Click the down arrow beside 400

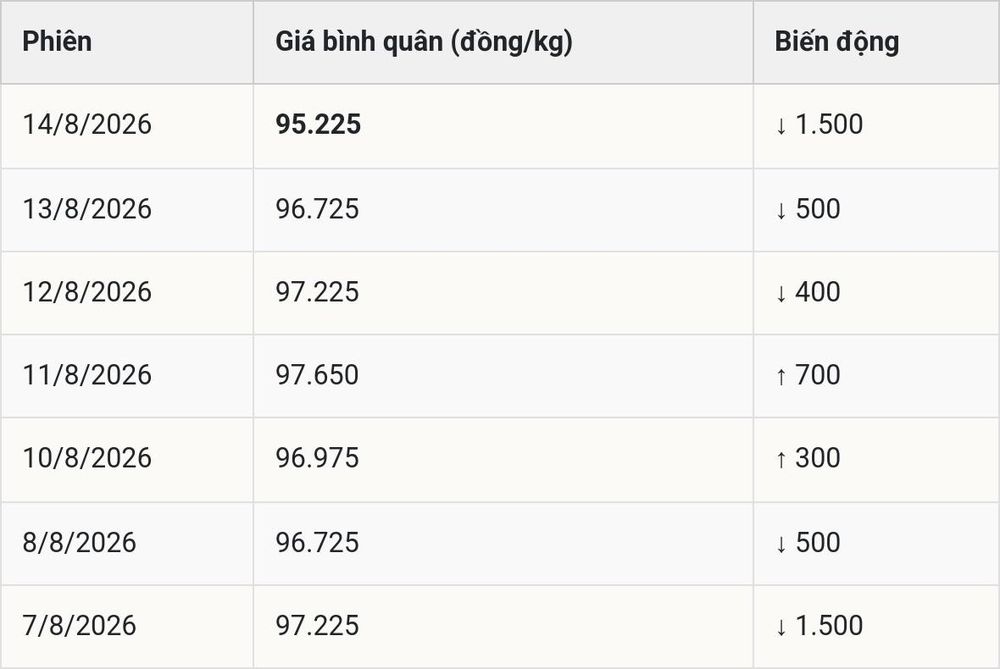click(781, 293)
